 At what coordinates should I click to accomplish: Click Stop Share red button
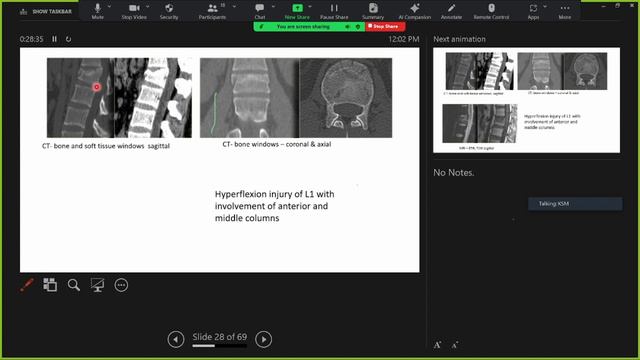[385, 27]
